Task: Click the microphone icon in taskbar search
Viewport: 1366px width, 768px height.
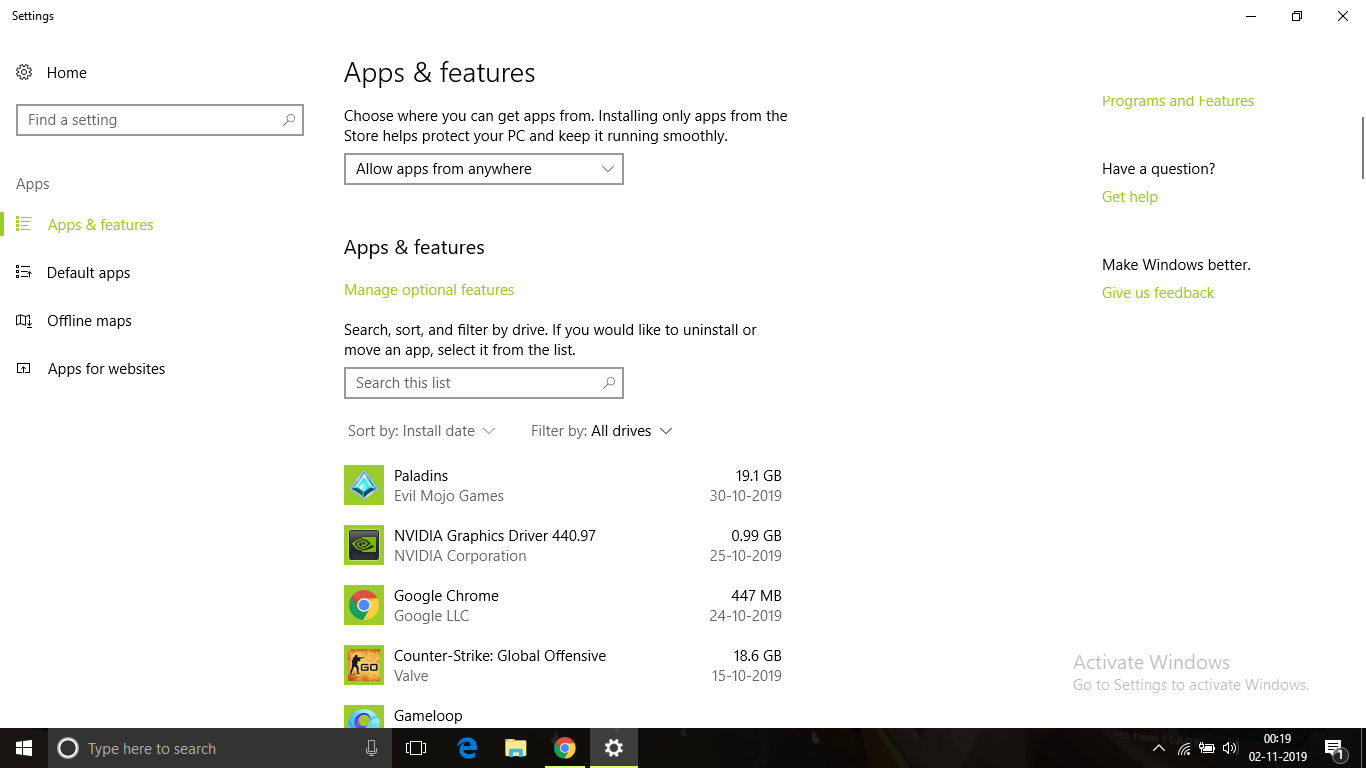Action: [372, 748]
